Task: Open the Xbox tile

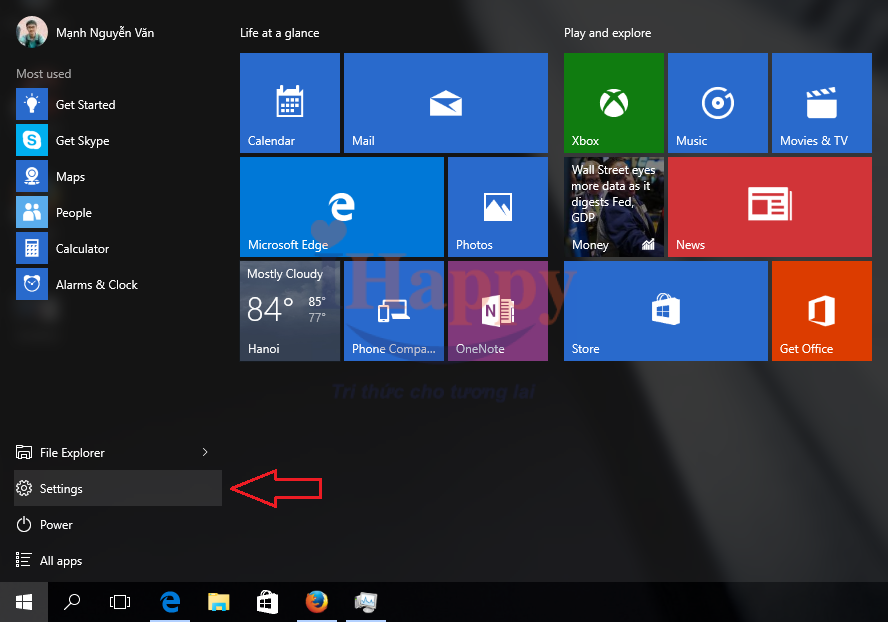Action: tap(613, 103)
